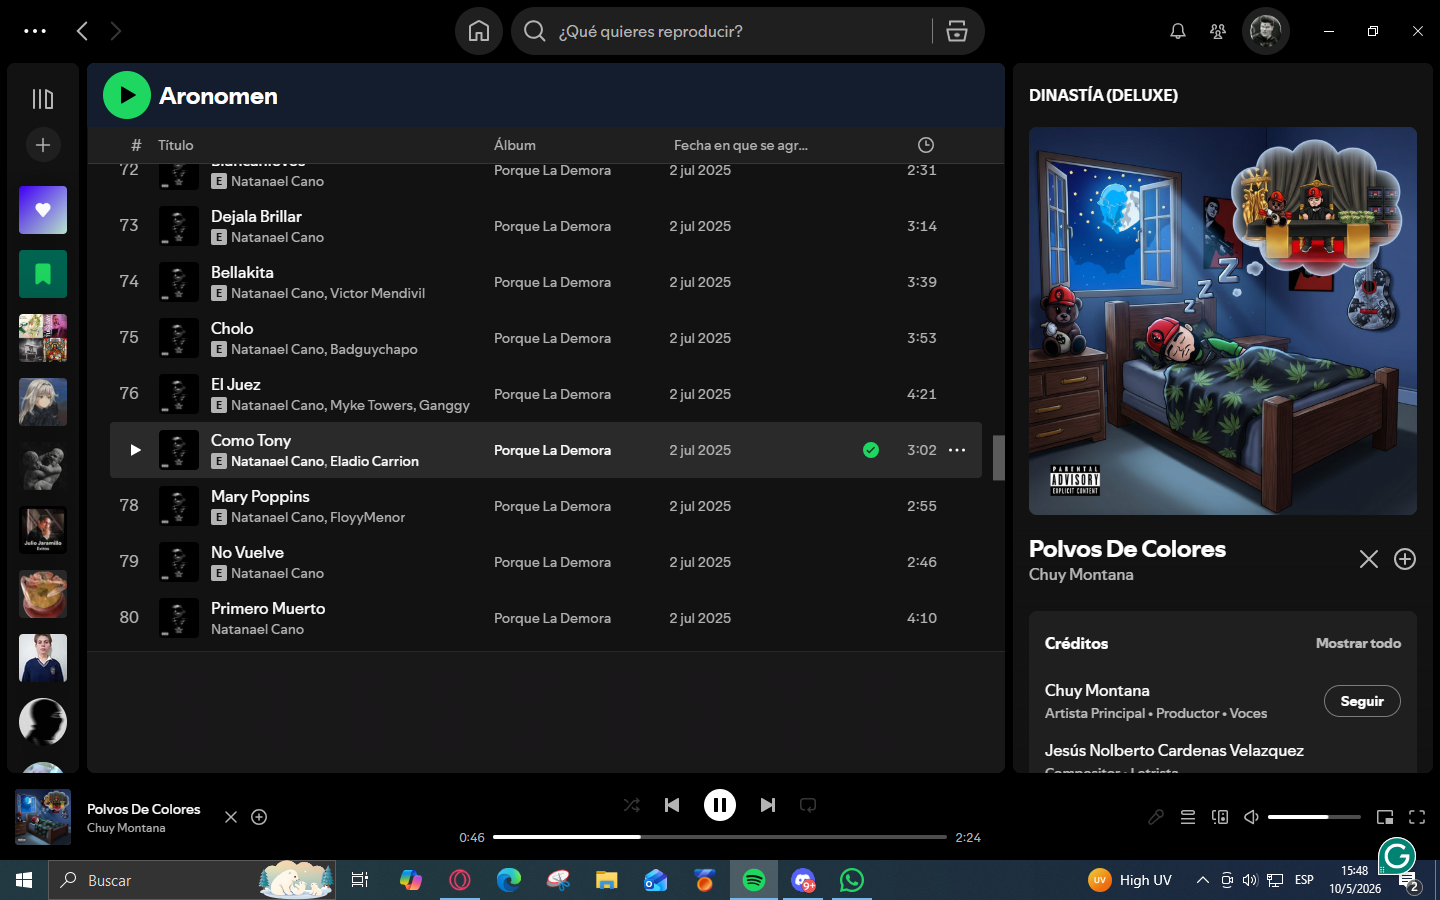Seek in the song progress bar
Viewport: 1440px width, 900px height.
(x=720, y=837)
